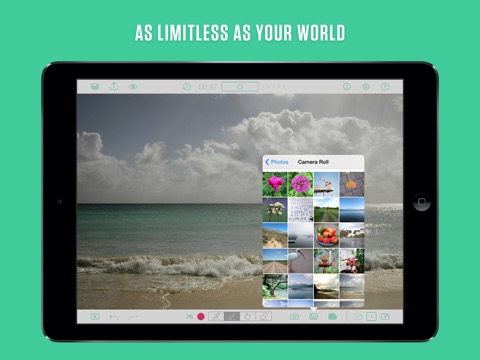Viewport: 480px width, 360px height.
Task: Tap the share/export icon in top toolbar
Action: (114, 86)
